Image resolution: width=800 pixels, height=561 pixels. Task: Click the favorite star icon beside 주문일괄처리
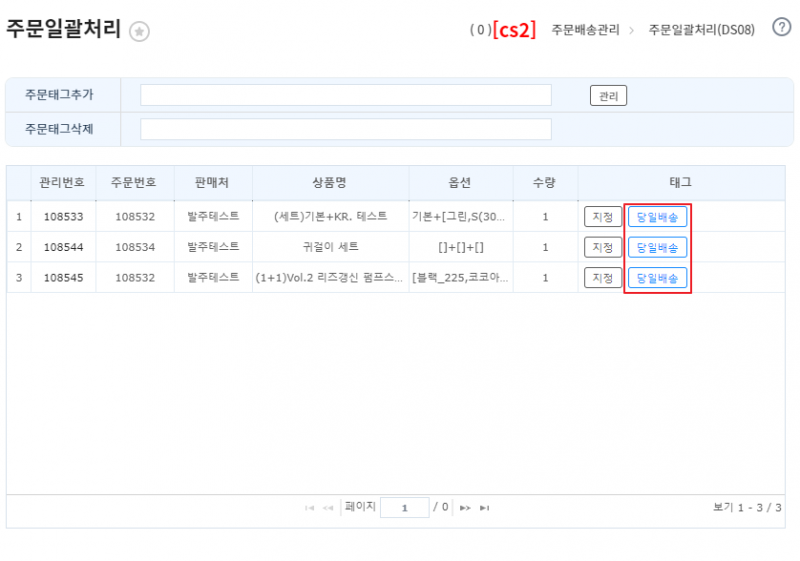click(139, 32)
